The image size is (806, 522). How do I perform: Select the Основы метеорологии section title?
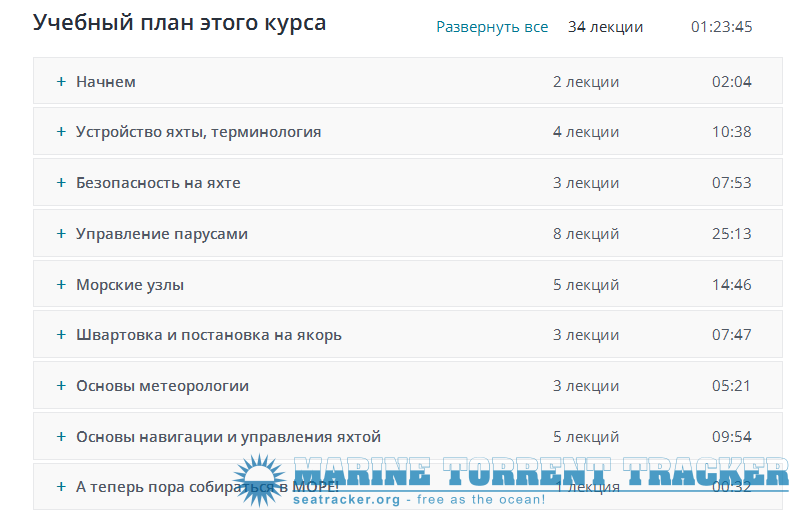click(162, 386)
